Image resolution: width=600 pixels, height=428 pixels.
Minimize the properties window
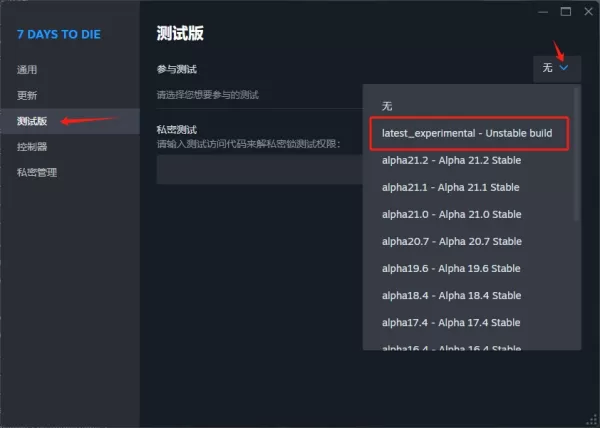[543, 12]
